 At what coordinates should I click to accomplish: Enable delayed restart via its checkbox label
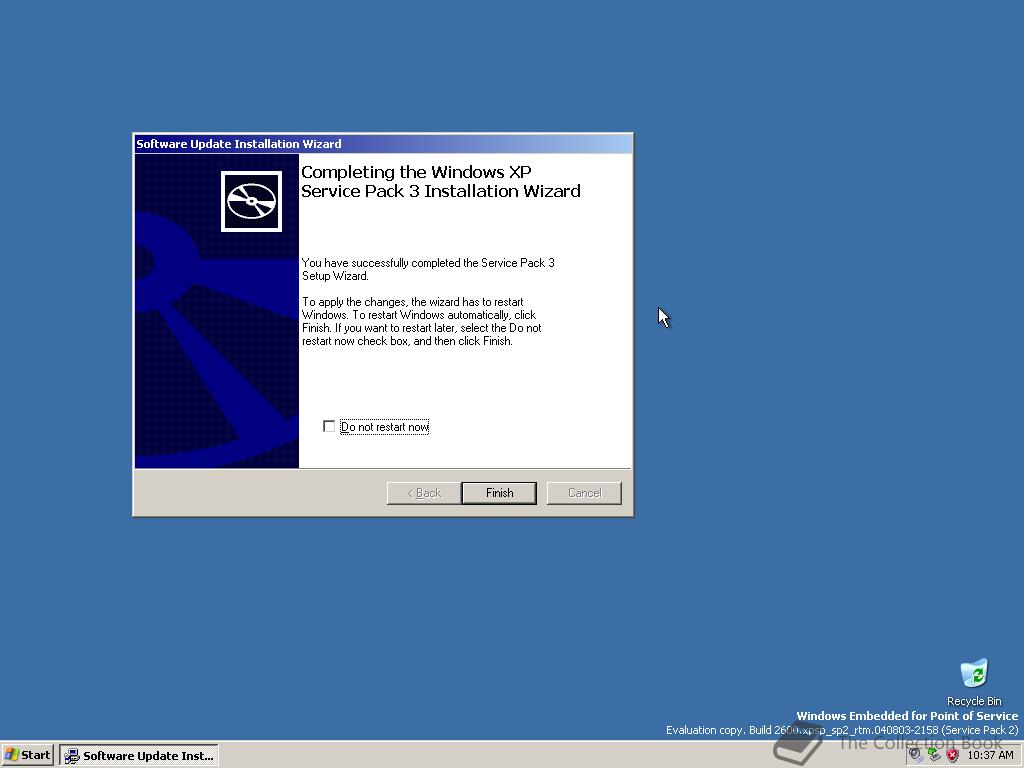(385, 426)
